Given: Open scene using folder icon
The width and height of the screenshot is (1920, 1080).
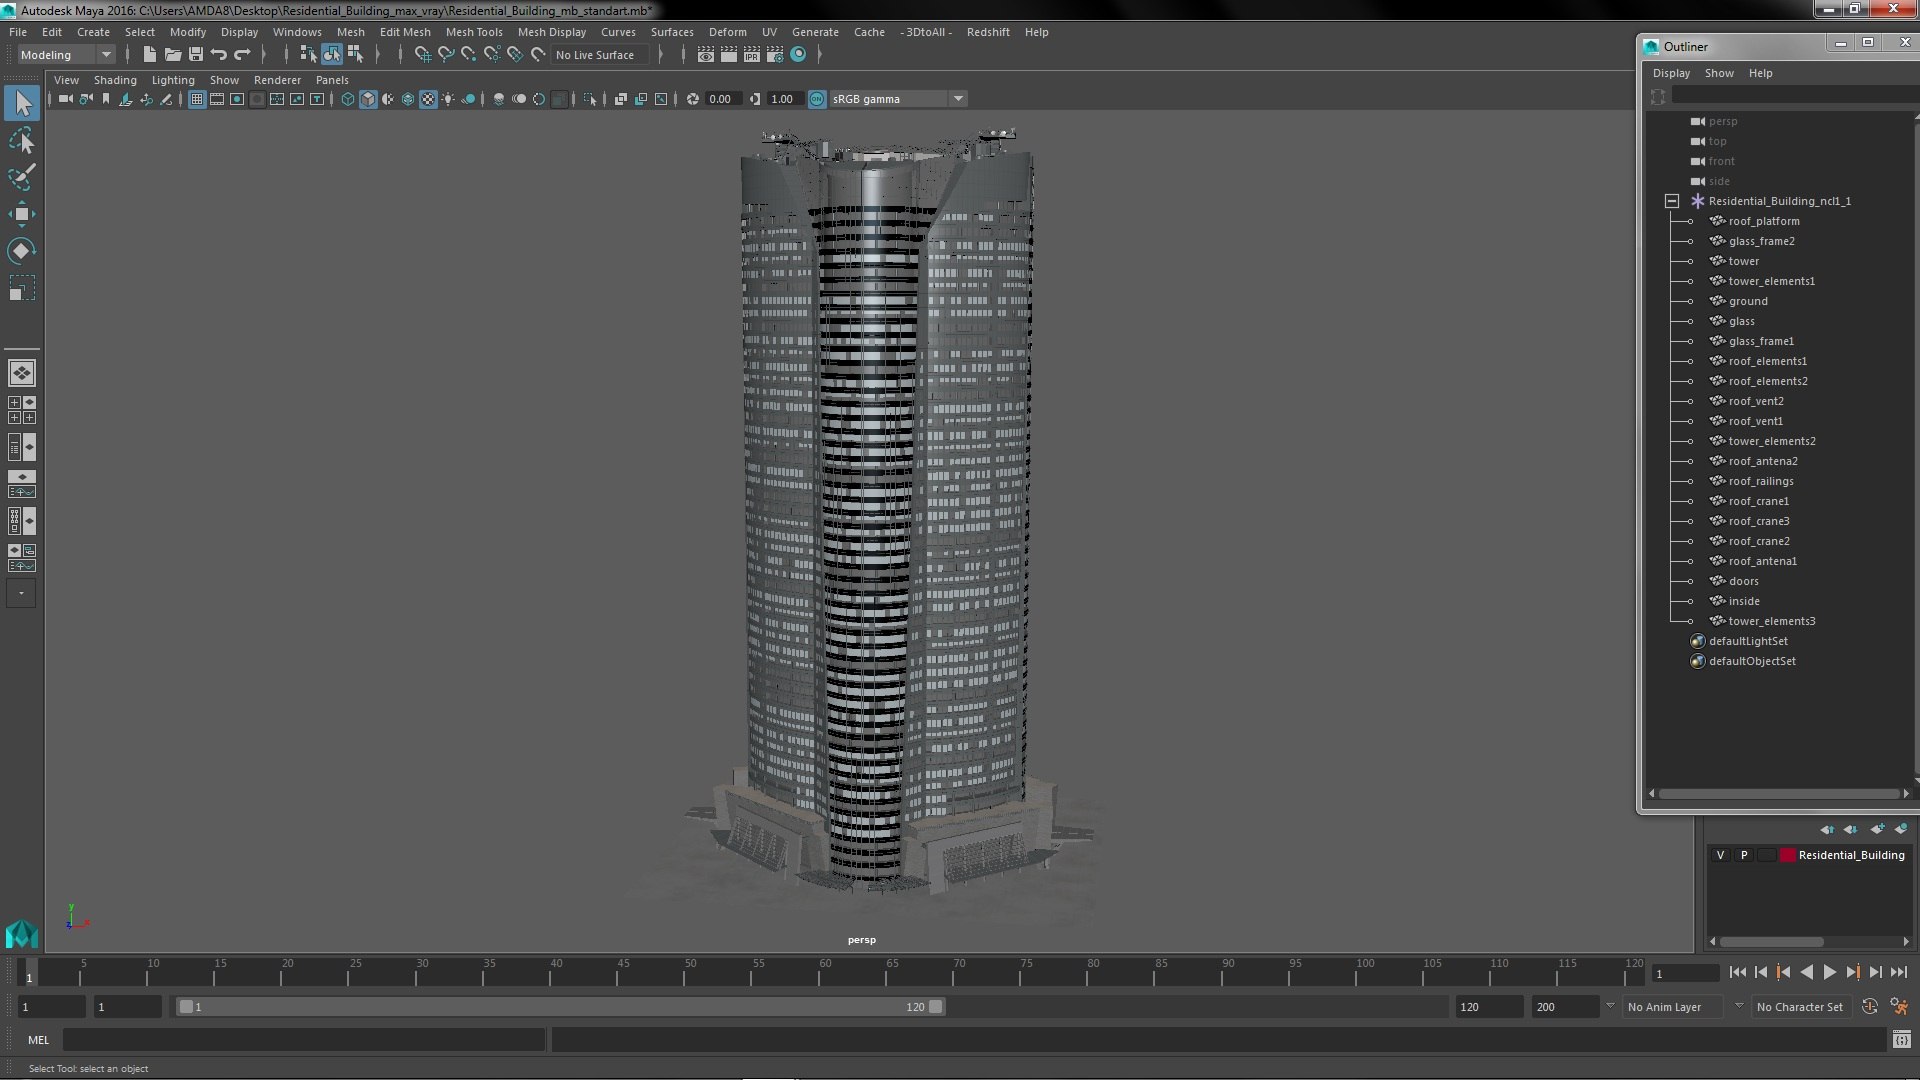Looking at the screenshot, I should (x=172, y=55).
